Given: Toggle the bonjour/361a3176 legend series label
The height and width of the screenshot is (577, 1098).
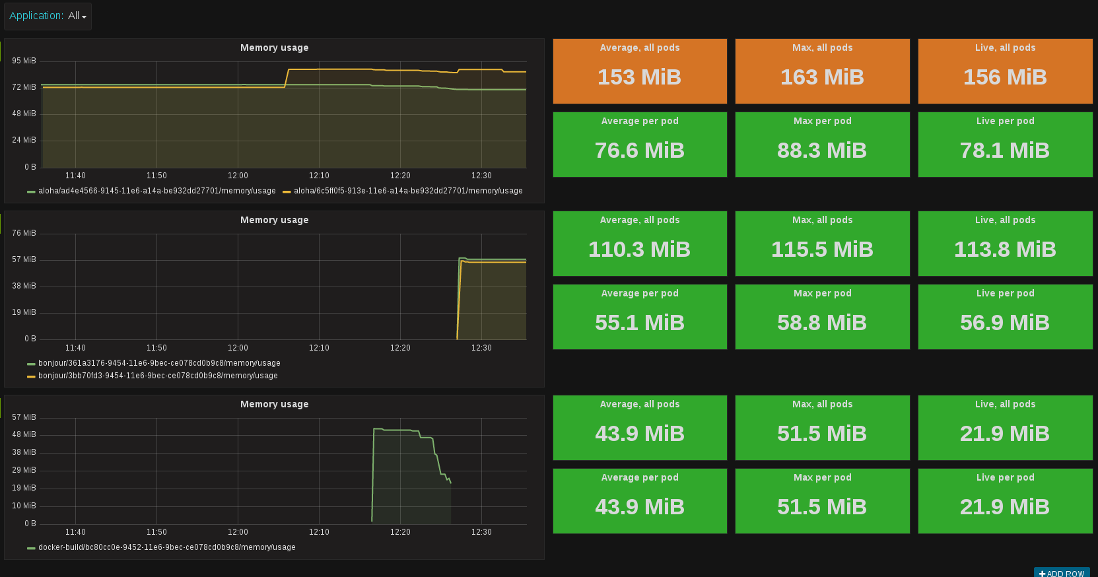Looking at the screenshot, I should point(159,363).
